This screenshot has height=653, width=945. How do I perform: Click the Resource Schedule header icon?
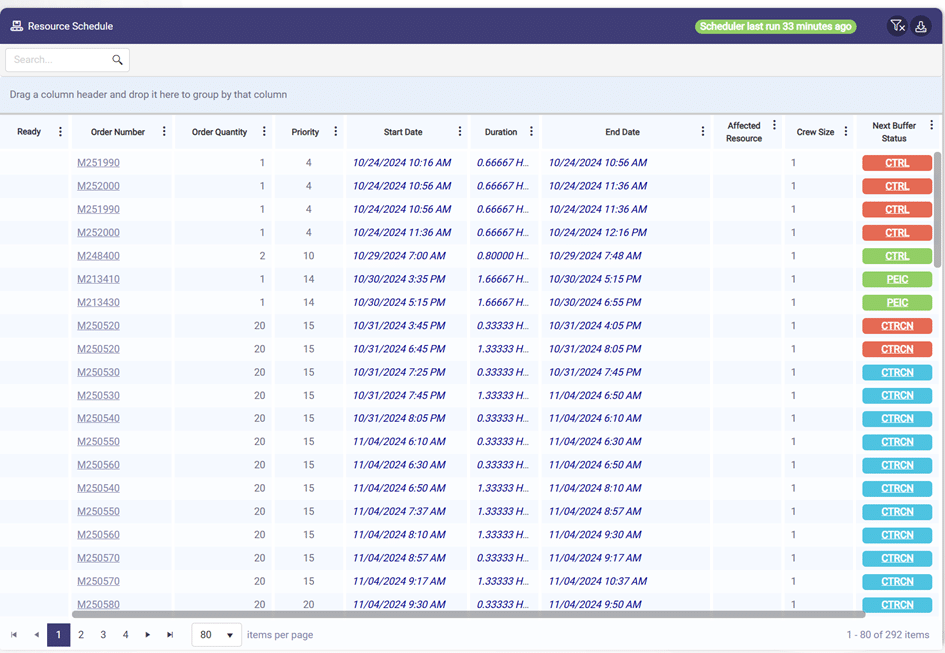coord(16,25)
